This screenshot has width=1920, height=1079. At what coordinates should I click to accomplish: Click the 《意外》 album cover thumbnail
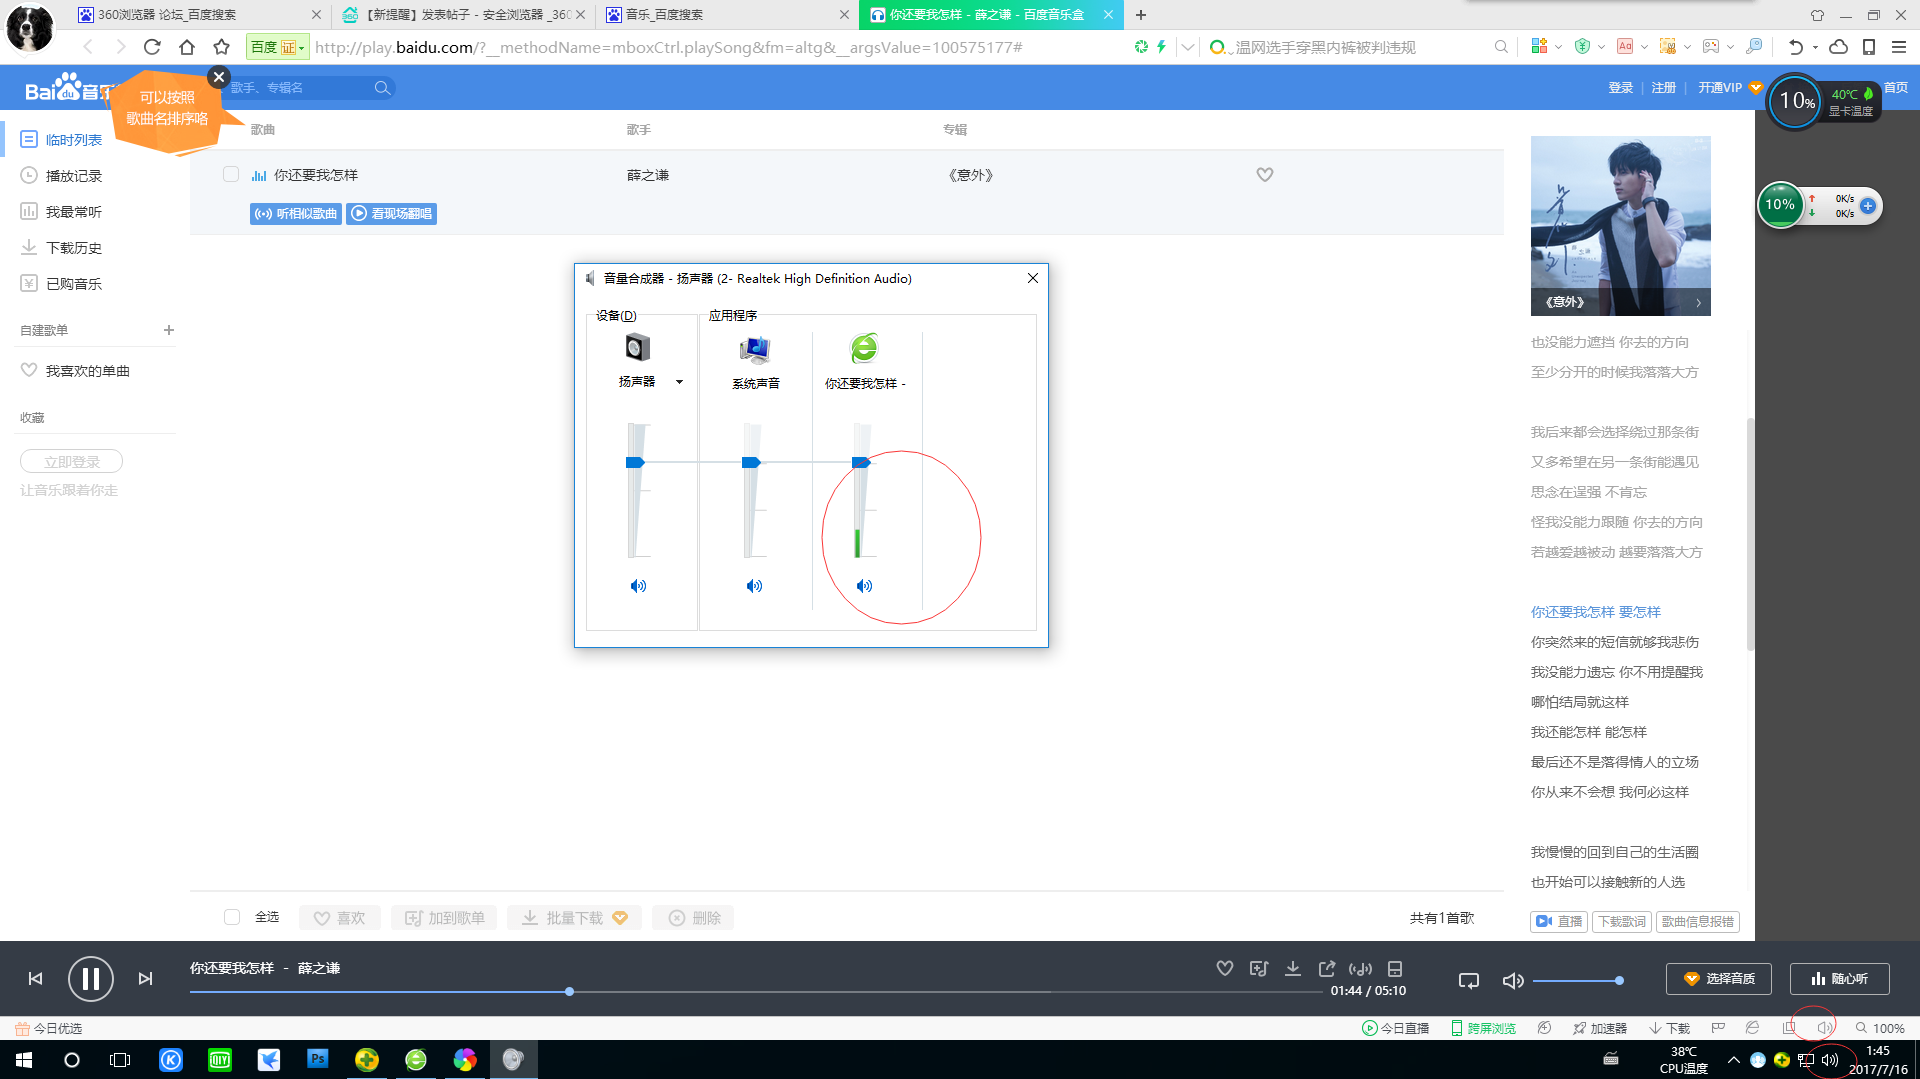(1620, 225)
